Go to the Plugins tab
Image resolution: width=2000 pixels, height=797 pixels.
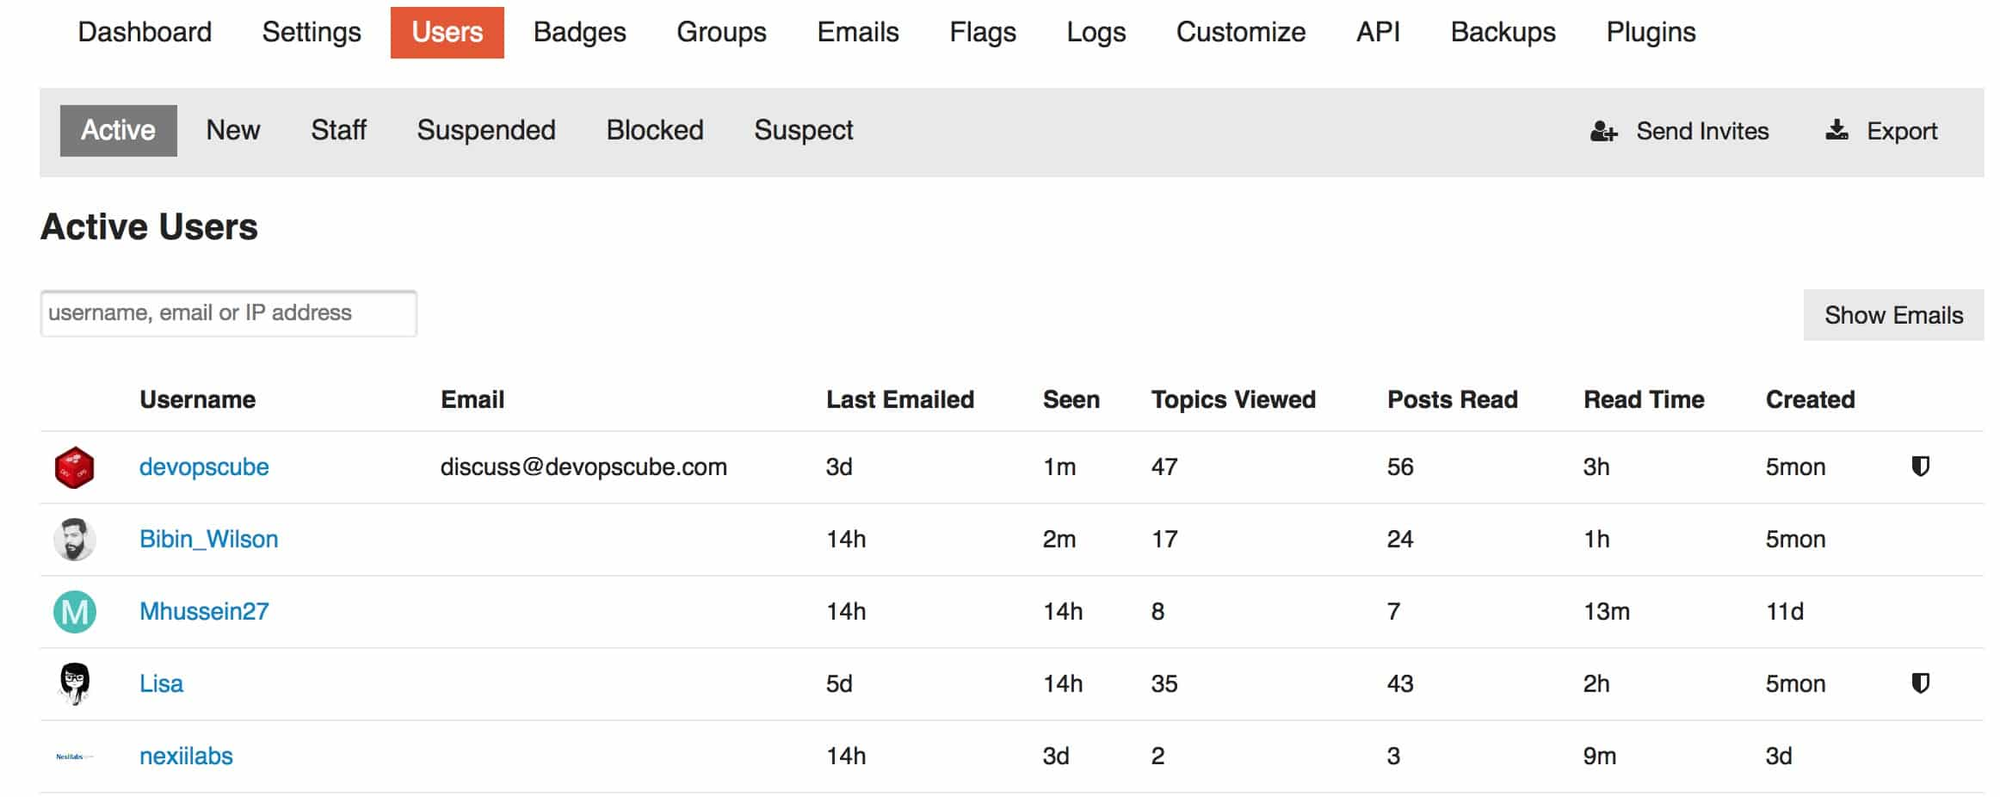[x=1650, y=32]
